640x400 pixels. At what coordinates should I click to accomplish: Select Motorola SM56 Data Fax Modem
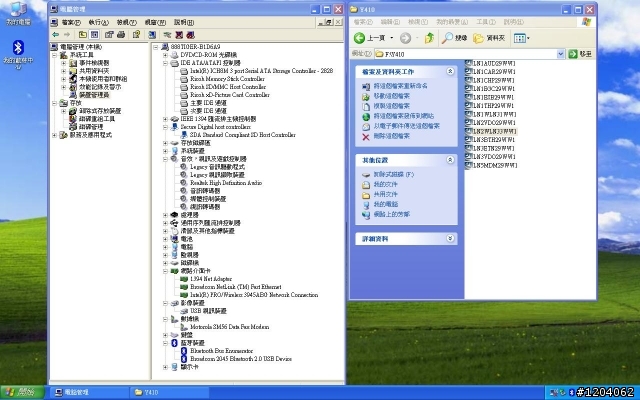229,327
